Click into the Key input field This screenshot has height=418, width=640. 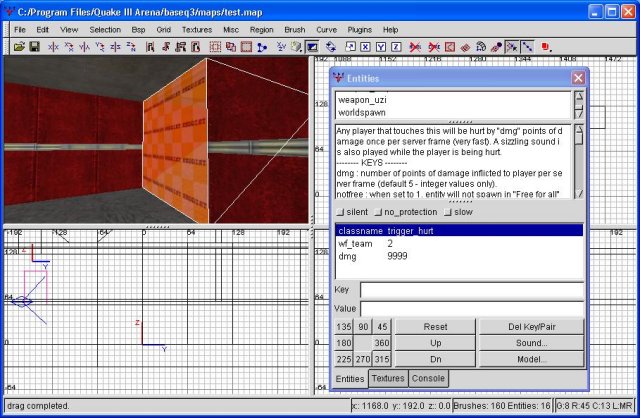point(472,290)
